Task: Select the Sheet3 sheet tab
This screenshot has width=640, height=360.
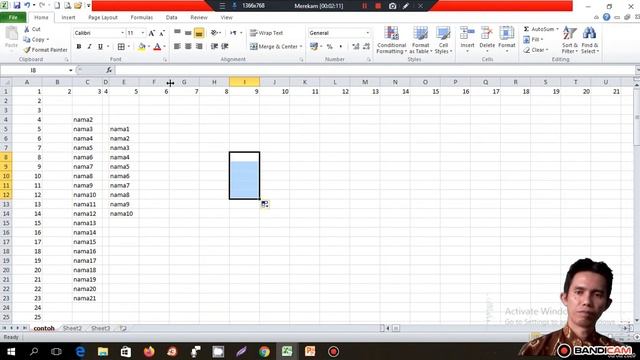Action: tap(100, 328)
